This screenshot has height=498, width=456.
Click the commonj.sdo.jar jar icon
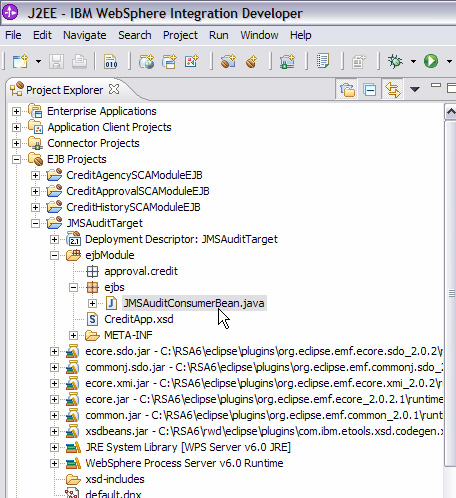pyautogui.click(x=73, y=367)
